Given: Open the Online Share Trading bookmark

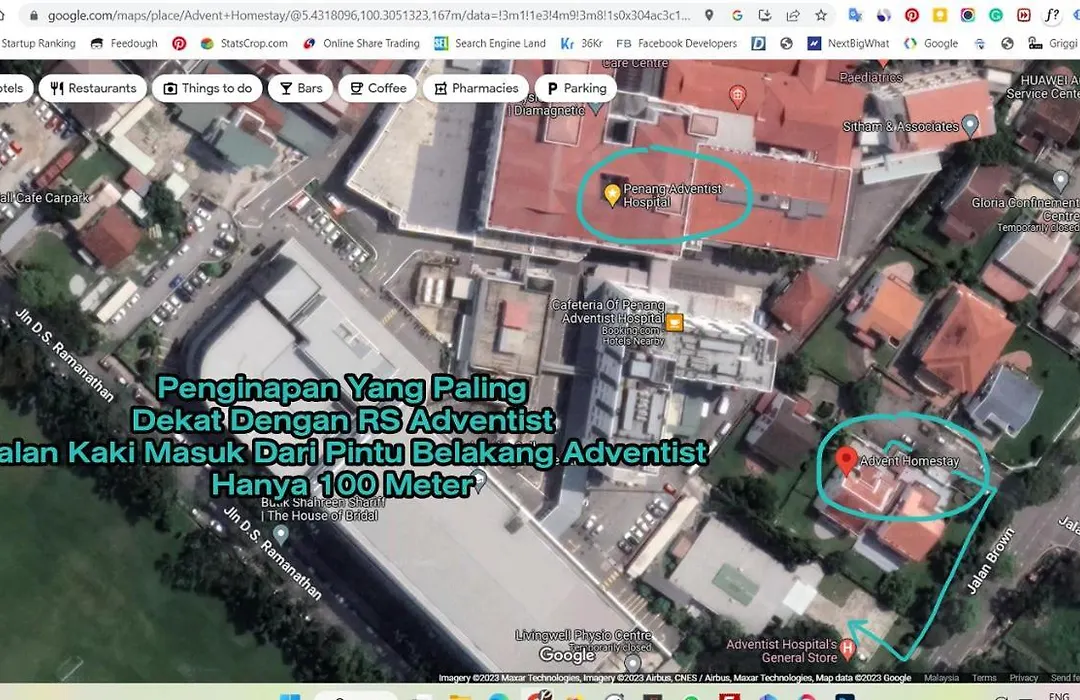Looking at the screenshot, I should [362, 43].
